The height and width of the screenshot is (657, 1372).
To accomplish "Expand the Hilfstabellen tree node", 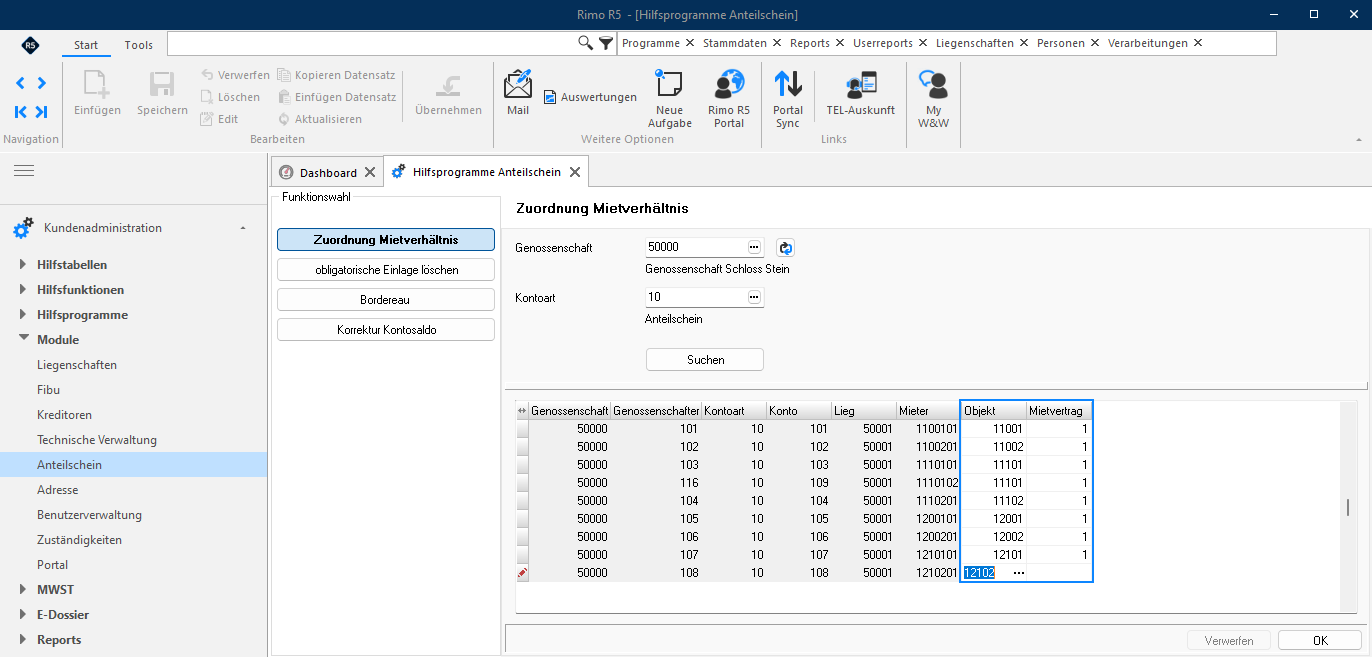I will click(23, 265).
